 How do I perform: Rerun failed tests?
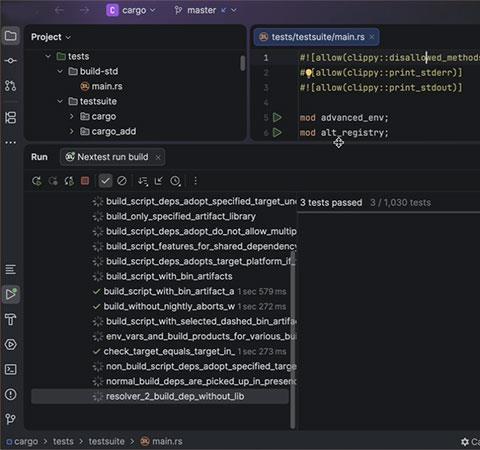click(53, 181)
